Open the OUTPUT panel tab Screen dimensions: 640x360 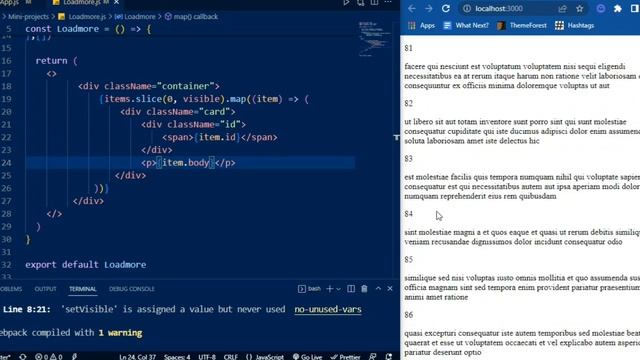click(x=45, y=289)
